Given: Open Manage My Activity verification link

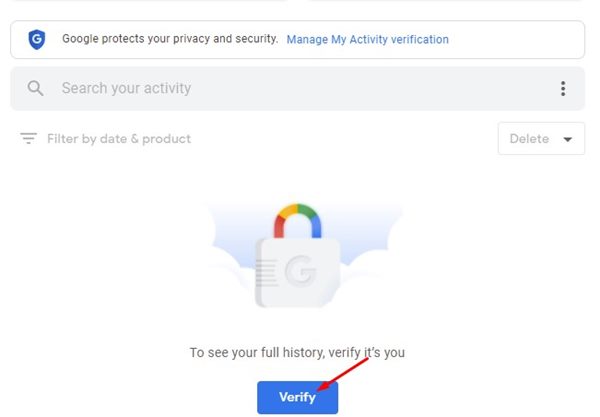Looking at the screenshot, I should pyautogui.click(x=367, y=39).
